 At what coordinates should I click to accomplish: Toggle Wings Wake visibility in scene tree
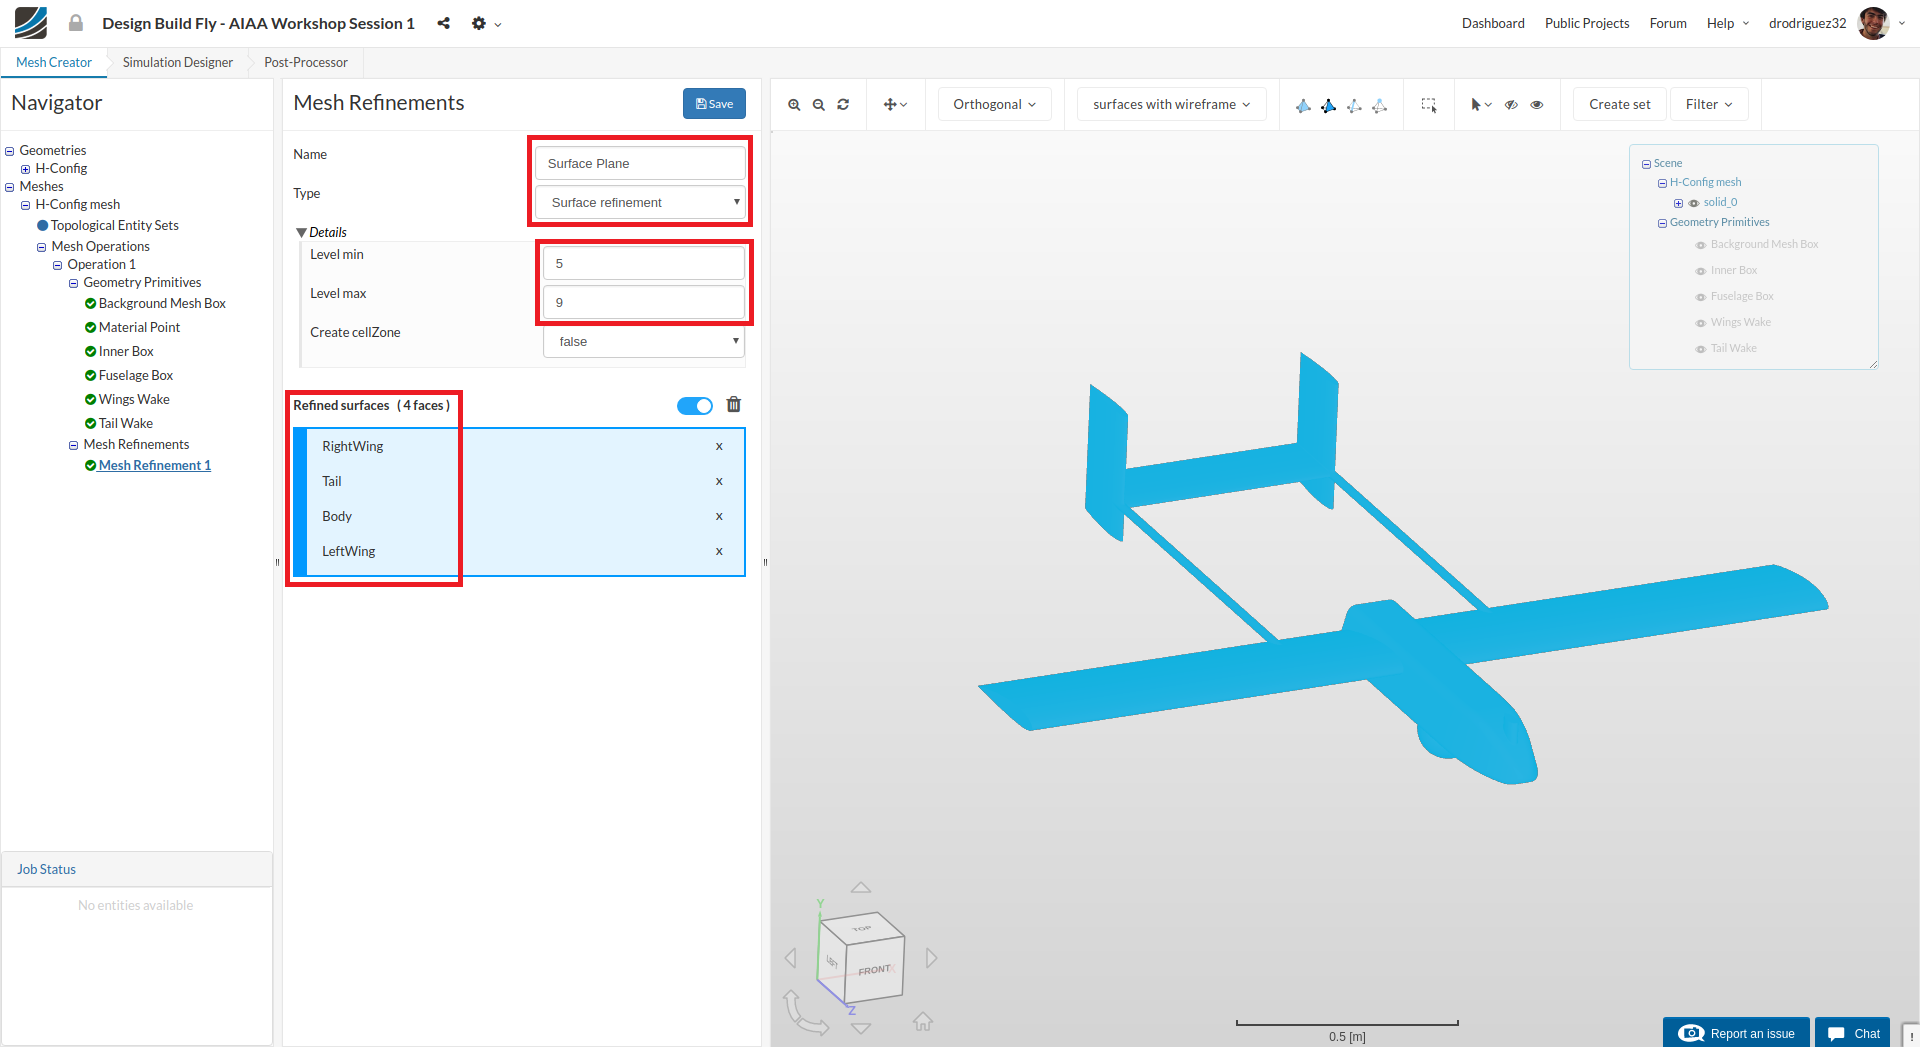pyautogui.click(x=1700, y=323)
